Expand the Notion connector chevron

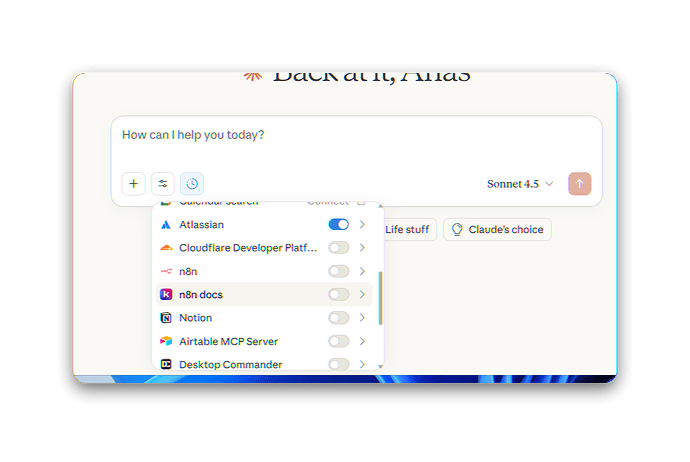pyautogui.click(x=362, y=318)
